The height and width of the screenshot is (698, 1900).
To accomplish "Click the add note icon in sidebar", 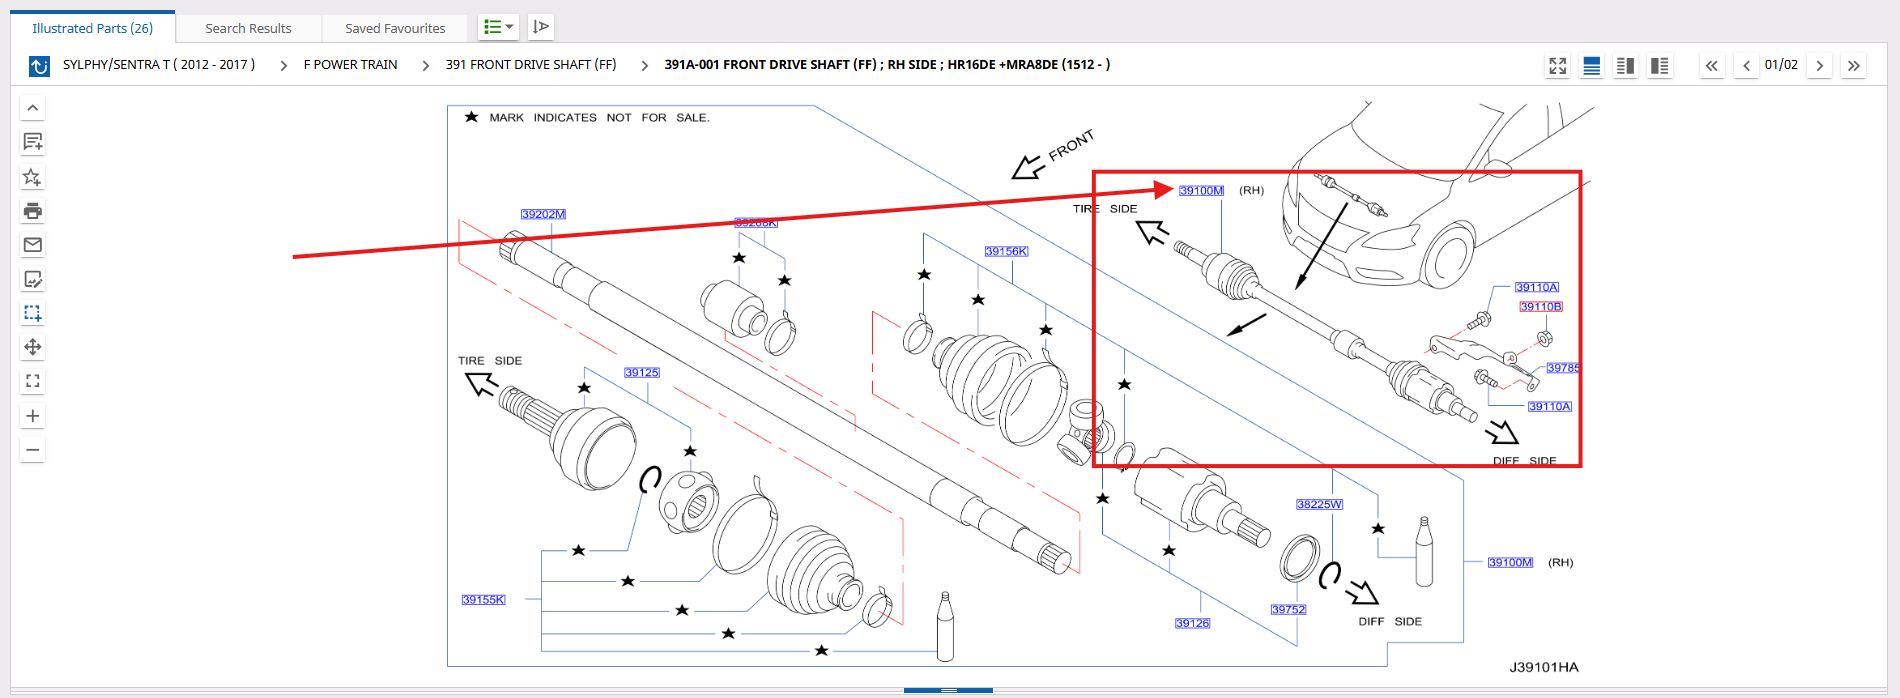I will 33,142.
